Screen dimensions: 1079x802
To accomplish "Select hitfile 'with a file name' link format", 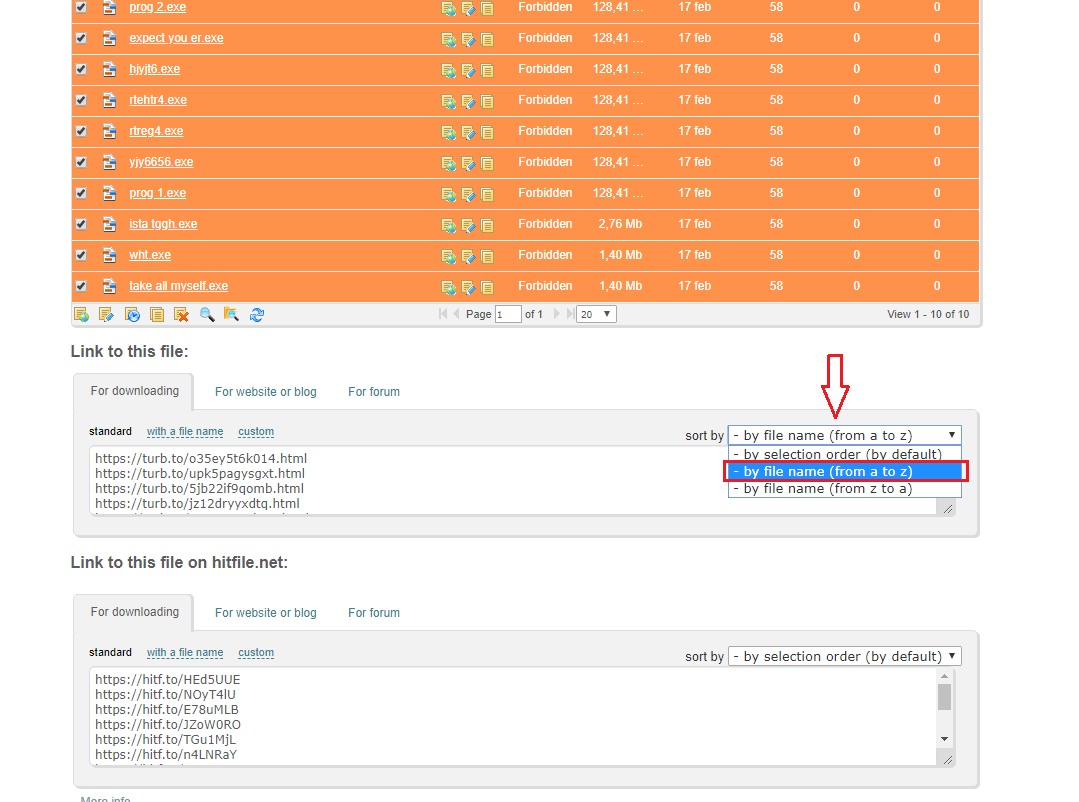I will 185,653.
